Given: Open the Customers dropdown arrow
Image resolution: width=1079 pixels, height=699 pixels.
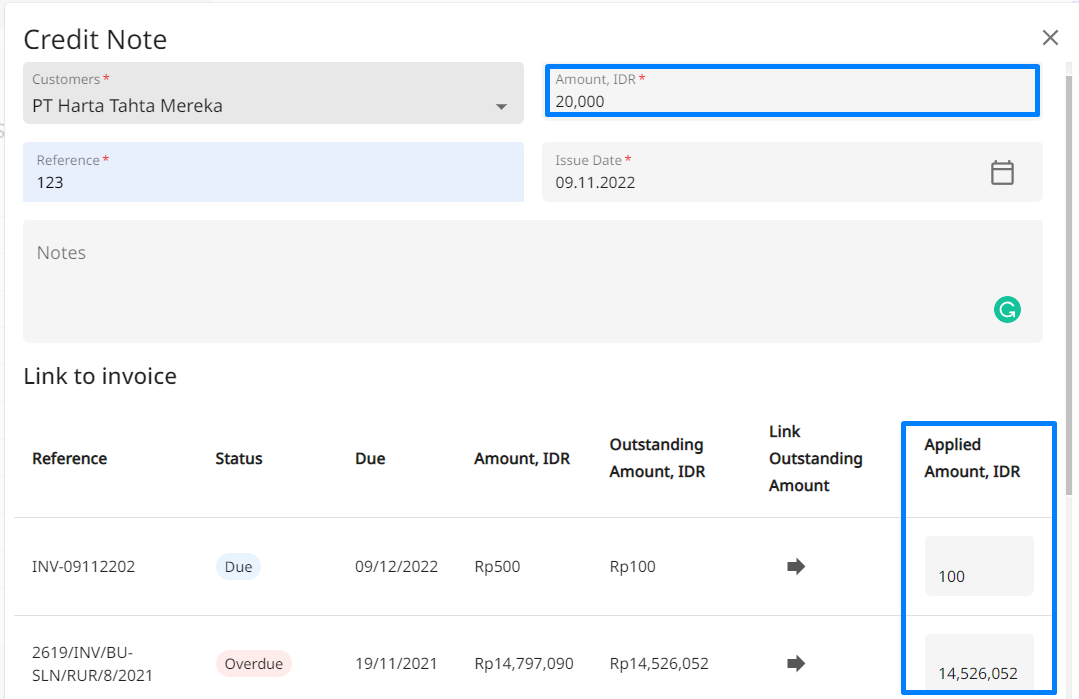Looking at the screenshot, I should coord(502,107).
